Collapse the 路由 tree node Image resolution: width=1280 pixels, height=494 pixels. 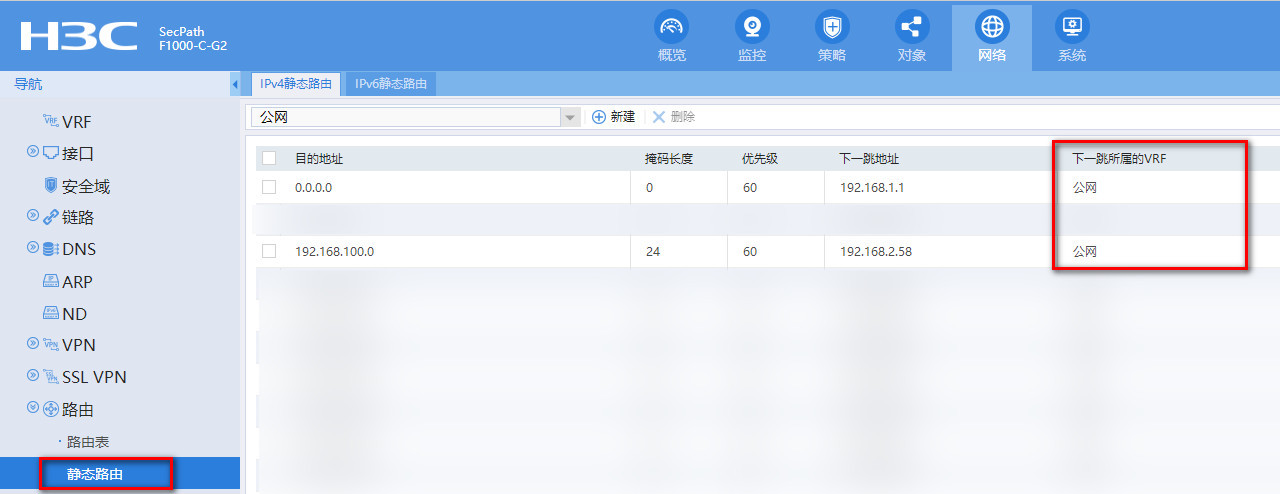click(x=33, y=409)
